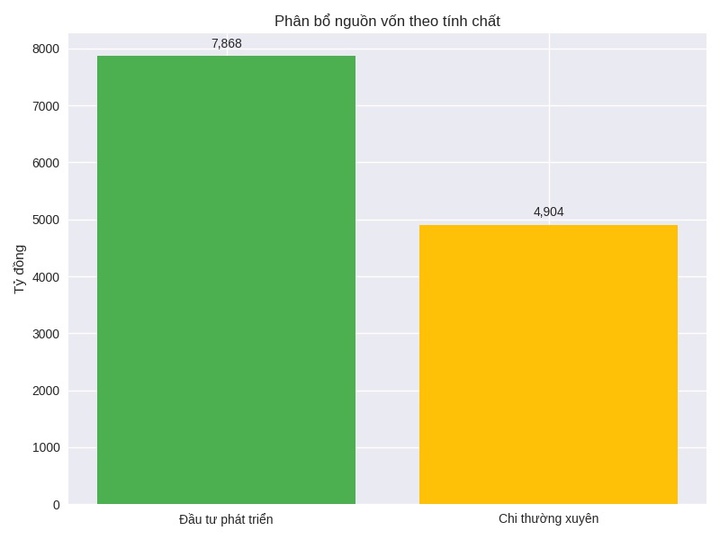The image size is (720, 540).
Task: Click the 3000 y-axis tick label
Action: point(46,334)
